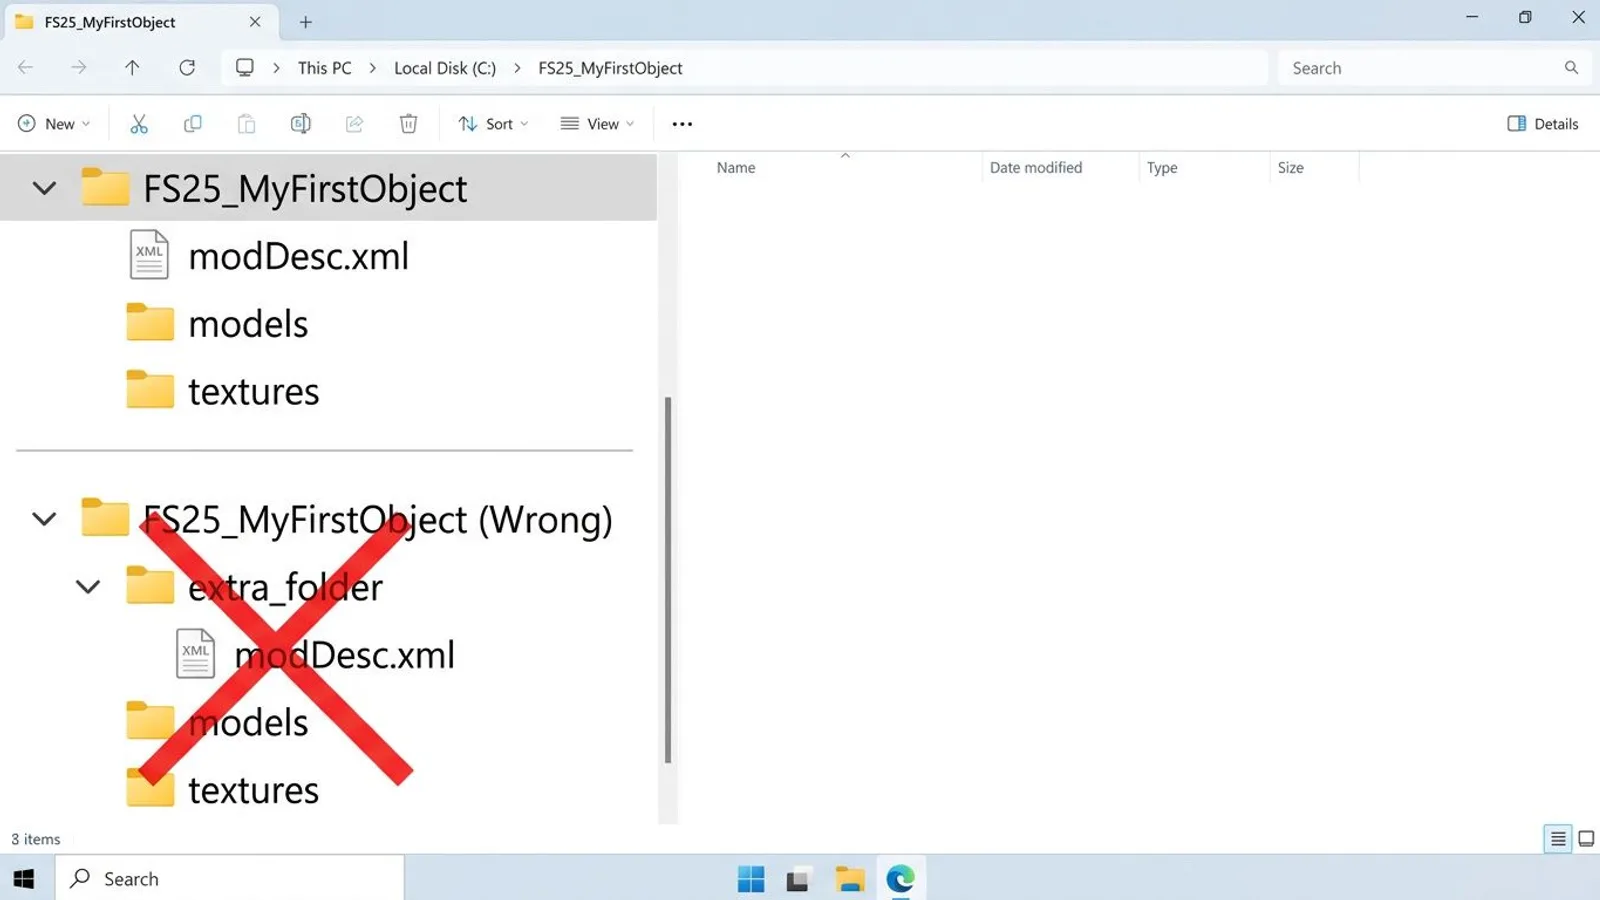
Task: Click the Share icon in toolbar
Action: 354,124
